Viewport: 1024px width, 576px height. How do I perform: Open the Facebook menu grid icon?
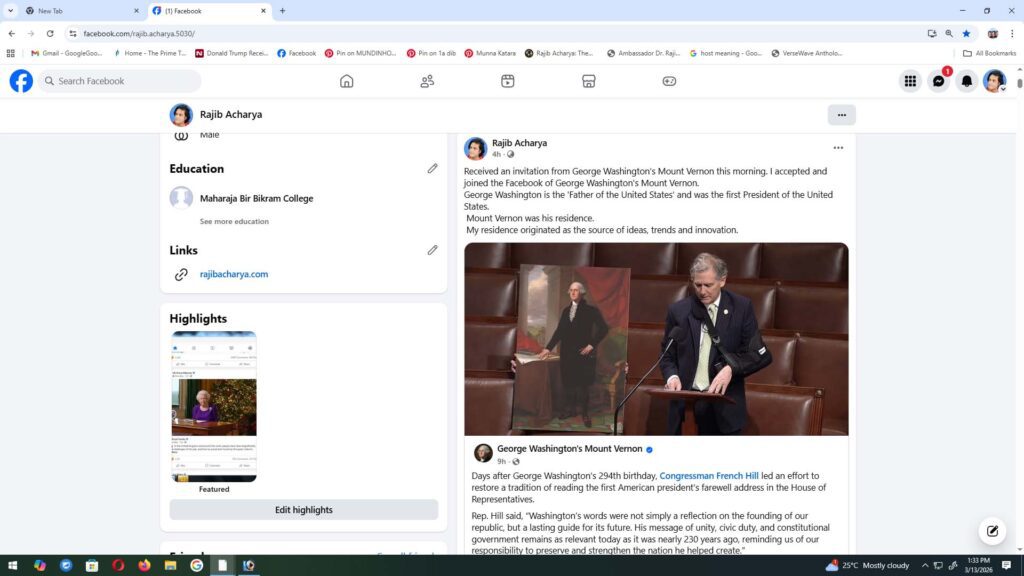910,81
